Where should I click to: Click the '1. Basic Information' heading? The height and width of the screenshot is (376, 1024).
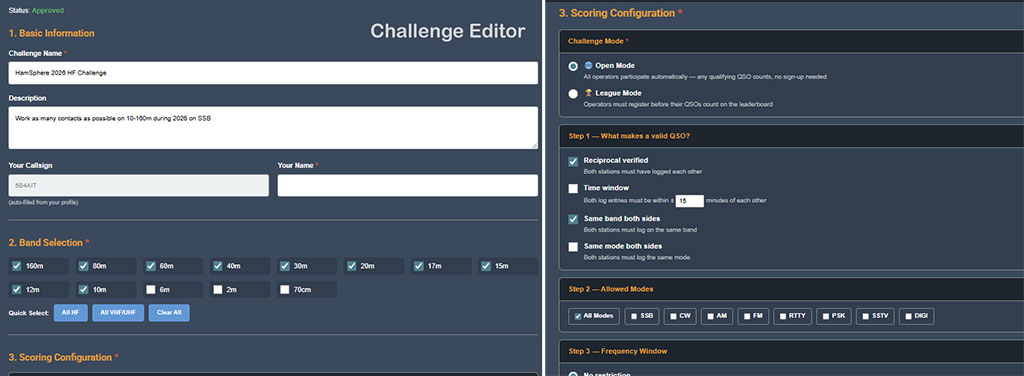point(52,33)
